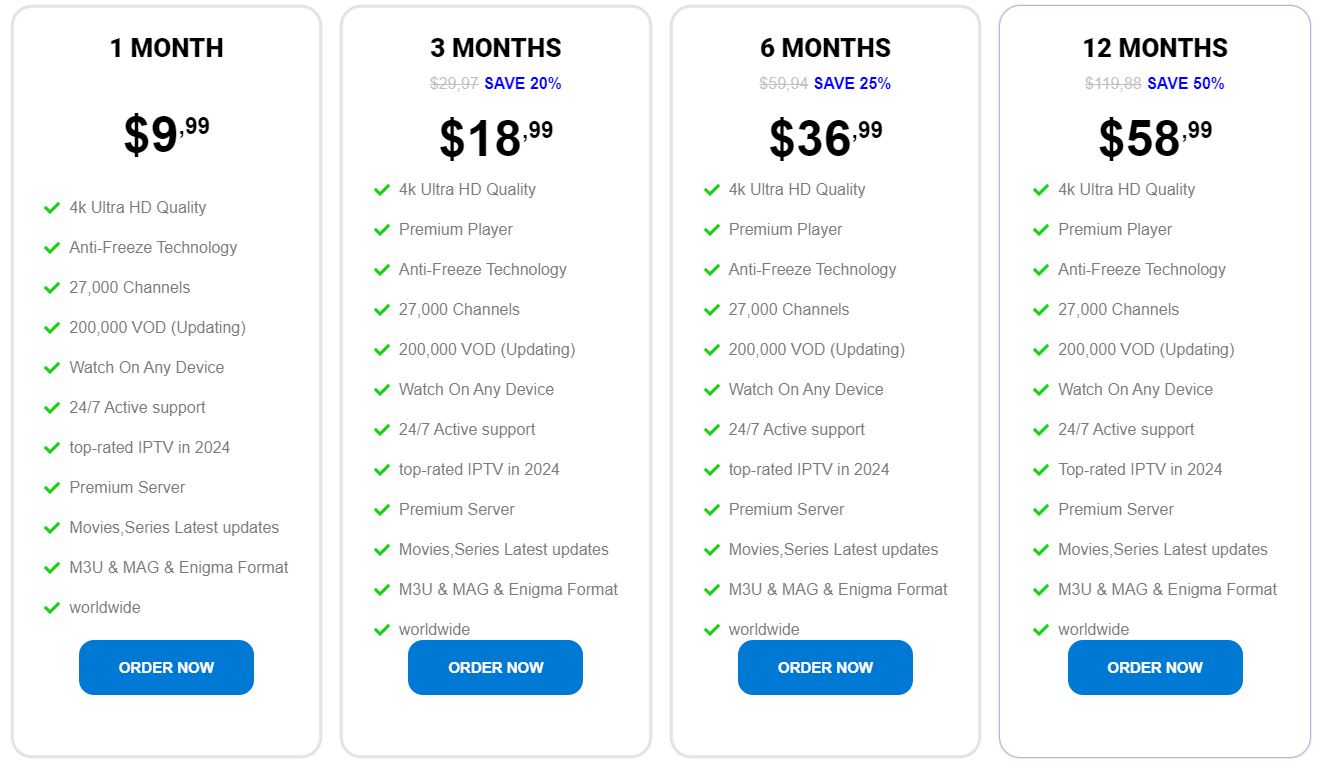Select the 12 MONTHS plan heading
This screenshot has height=763, width=1325.
click(1155, 47)
